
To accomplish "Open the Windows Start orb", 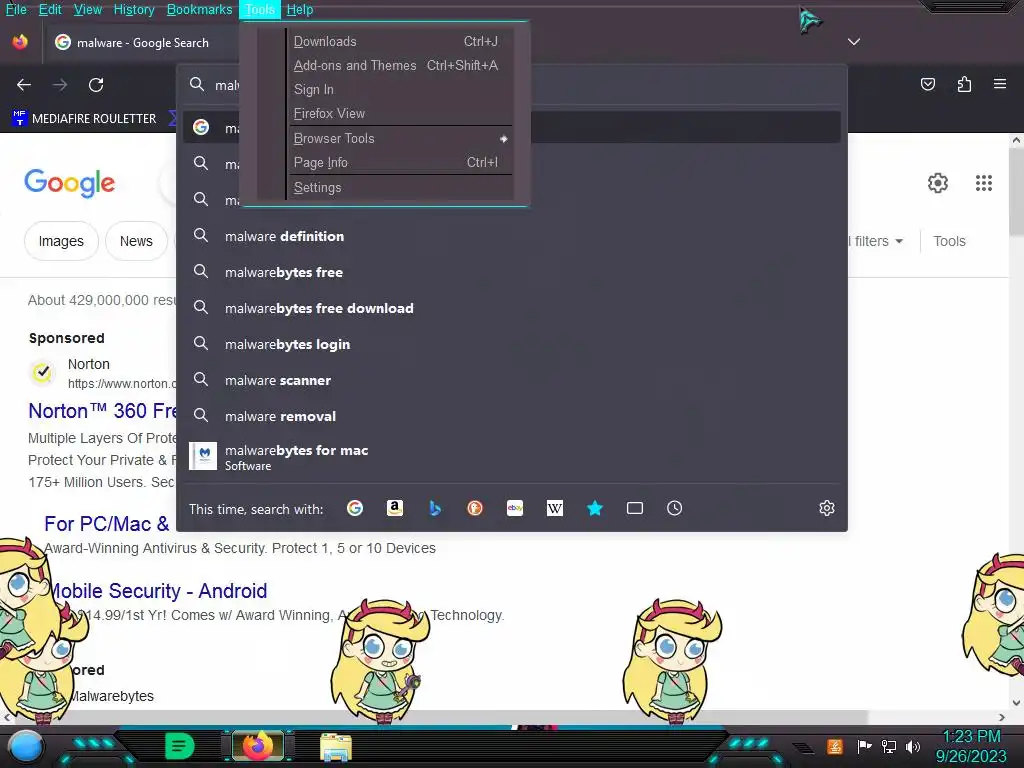I will click(25, 746).
